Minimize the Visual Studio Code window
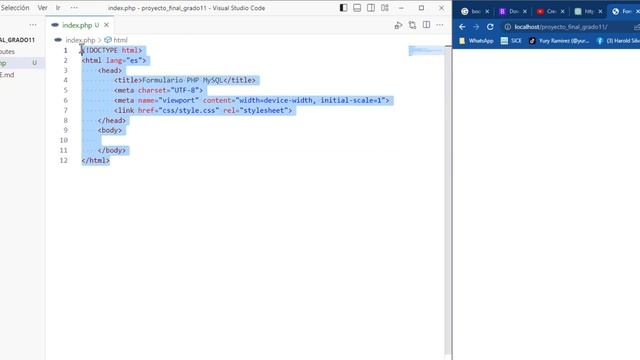This screenshot has width=640, height=360. 401,8
